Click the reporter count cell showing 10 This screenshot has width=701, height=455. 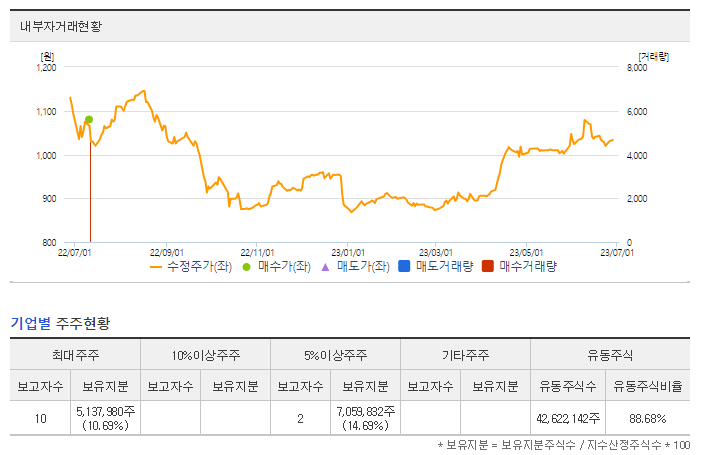coord(40,419)
